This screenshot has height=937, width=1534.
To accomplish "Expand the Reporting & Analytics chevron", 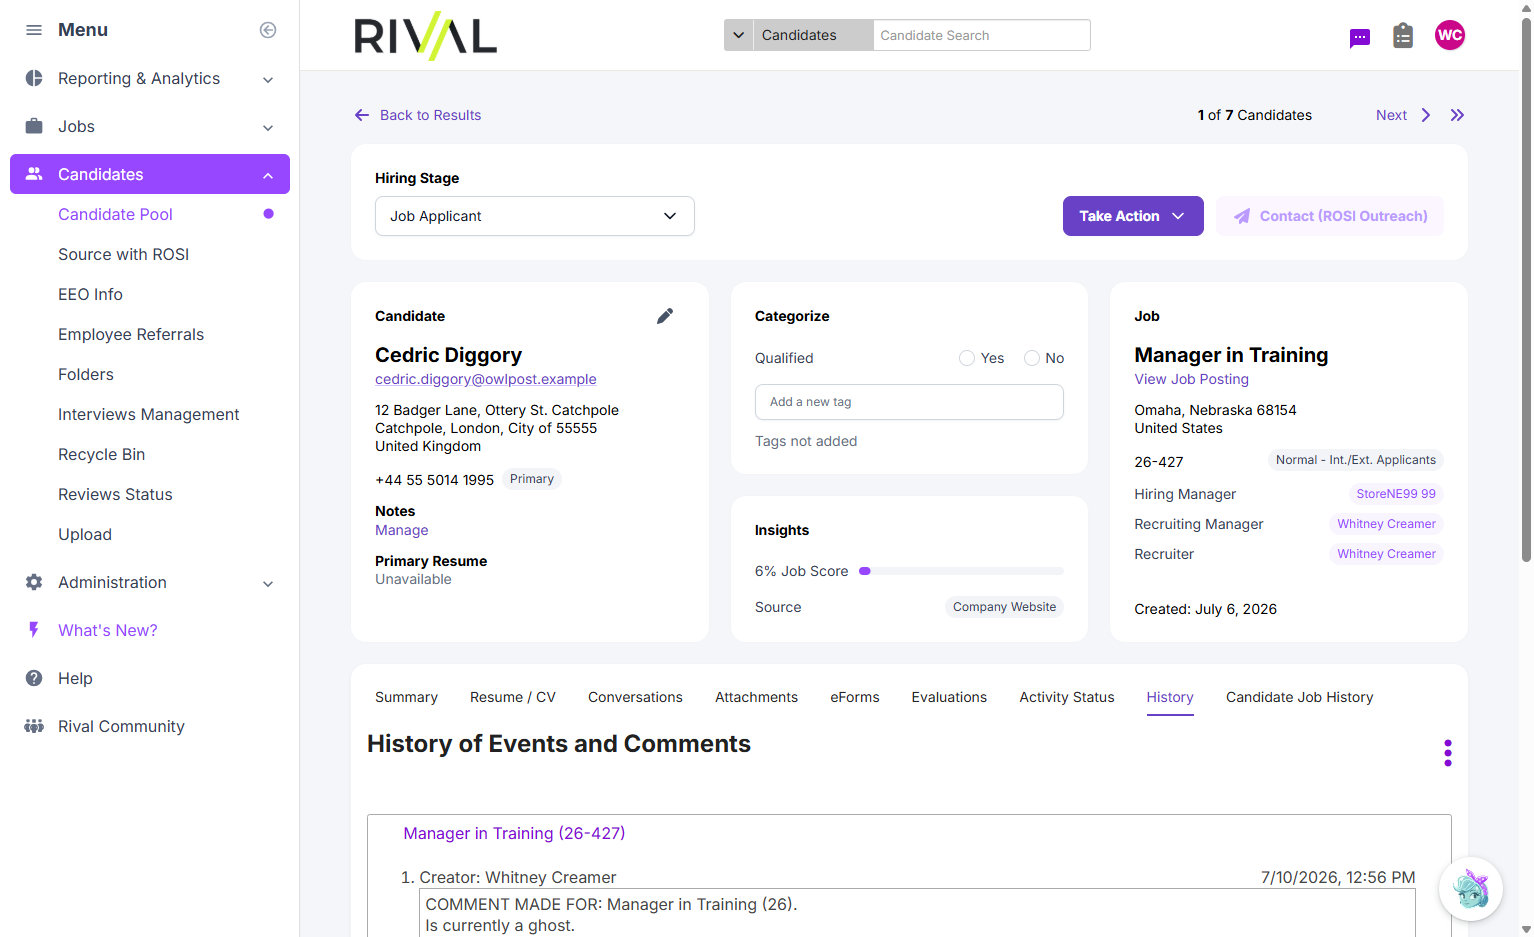I will point(268,79).
